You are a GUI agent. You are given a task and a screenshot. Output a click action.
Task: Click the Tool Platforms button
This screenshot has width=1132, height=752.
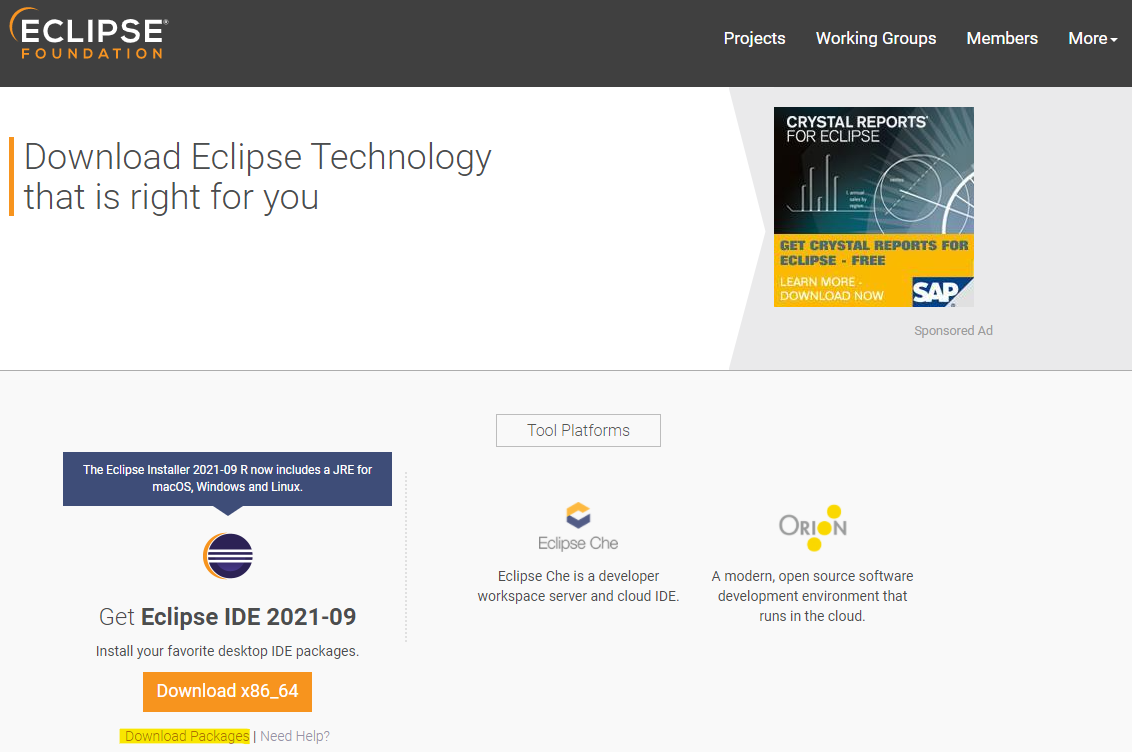pyautogui.click(x=578, y=430)
